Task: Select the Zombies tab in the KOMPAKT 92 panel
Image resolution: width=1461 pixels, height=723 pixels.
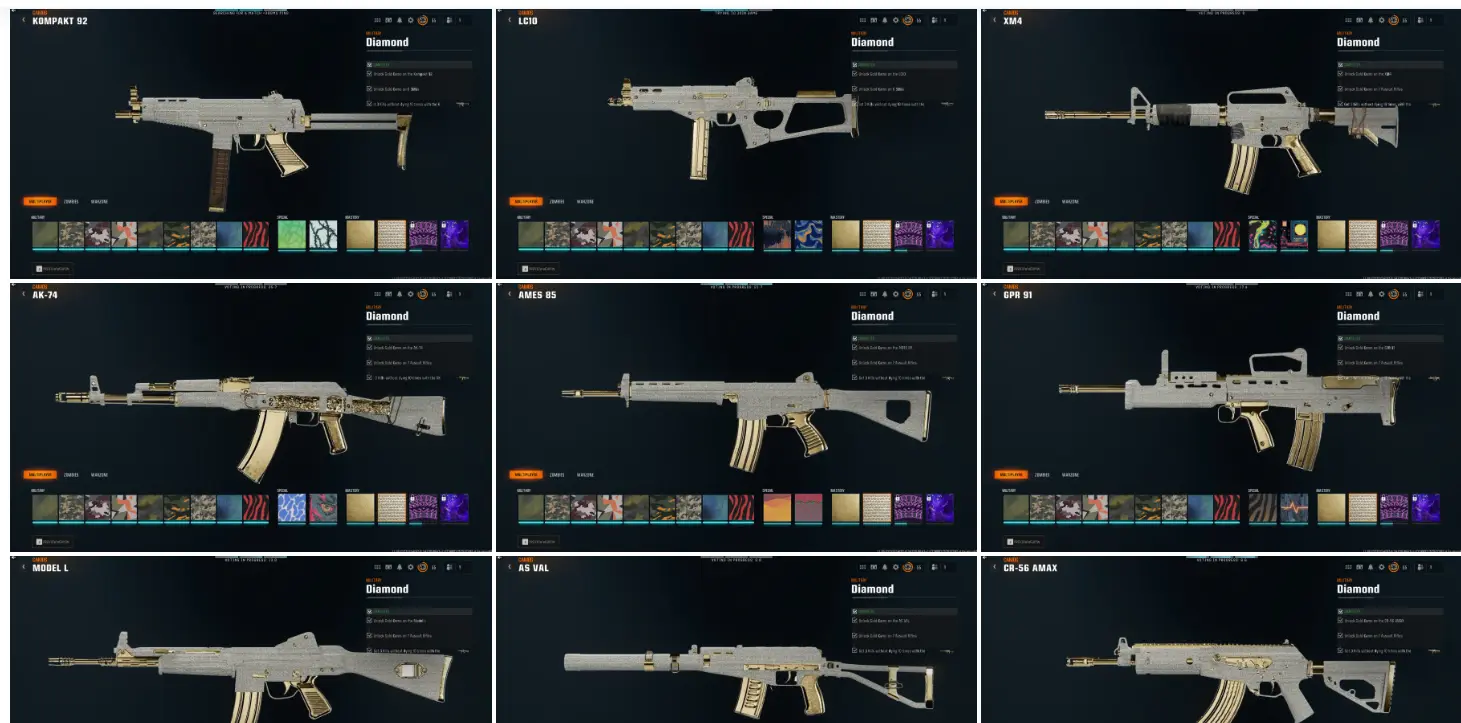Action: coord(70,201)
